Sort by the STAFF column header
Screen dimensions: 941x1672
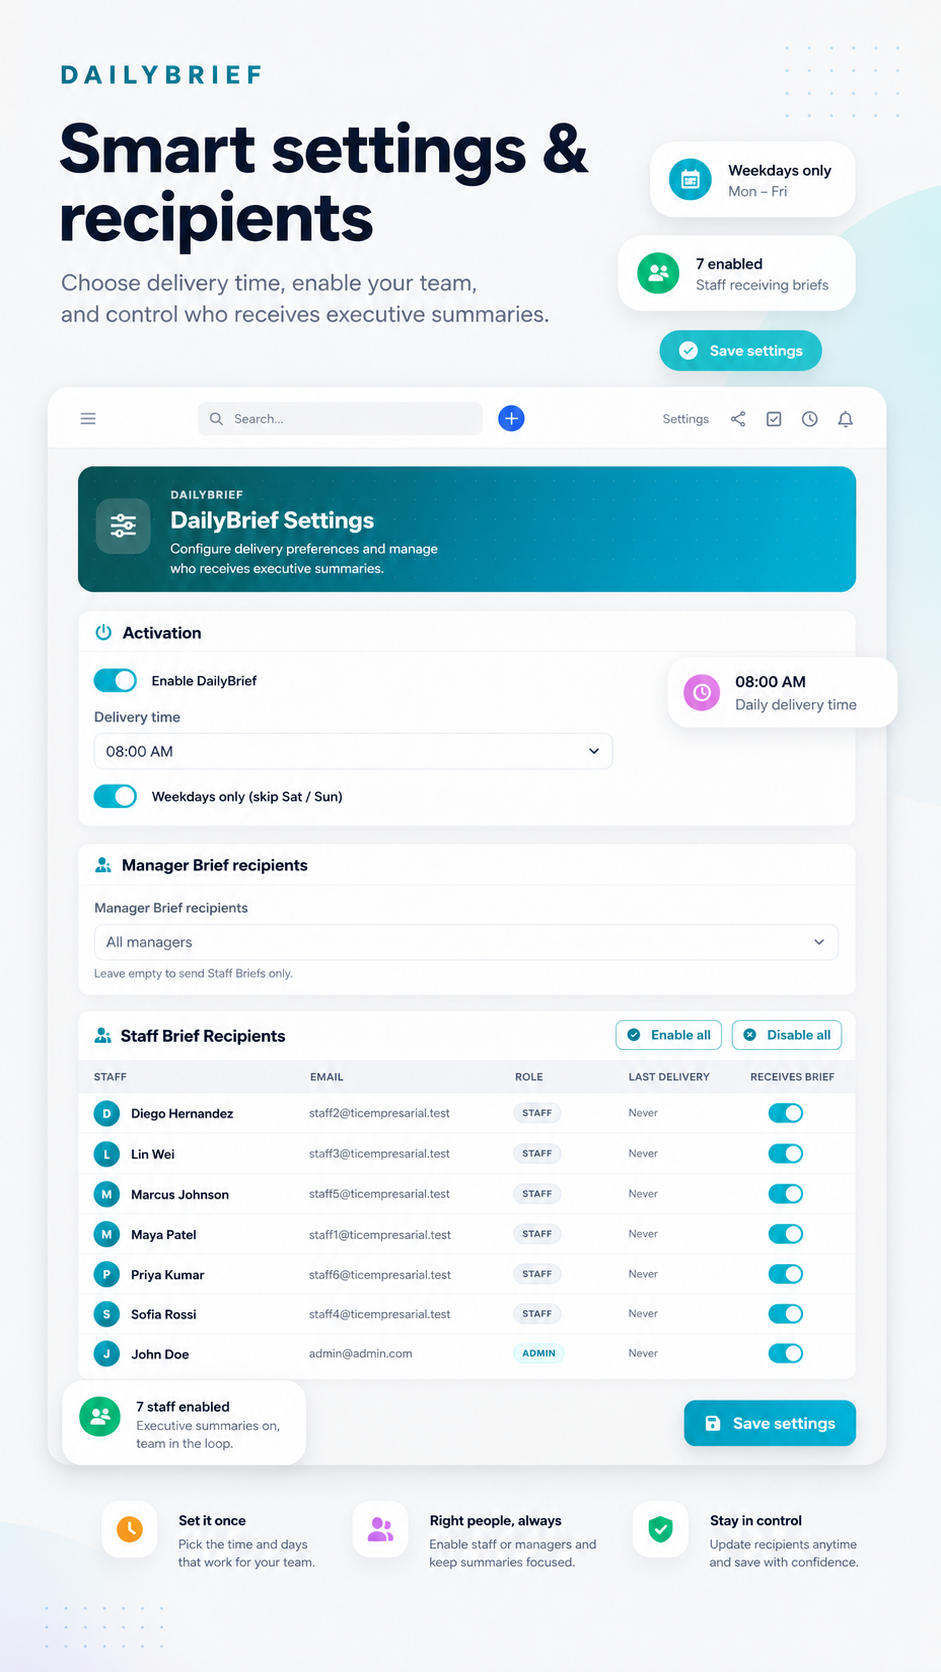[110, 1077]
